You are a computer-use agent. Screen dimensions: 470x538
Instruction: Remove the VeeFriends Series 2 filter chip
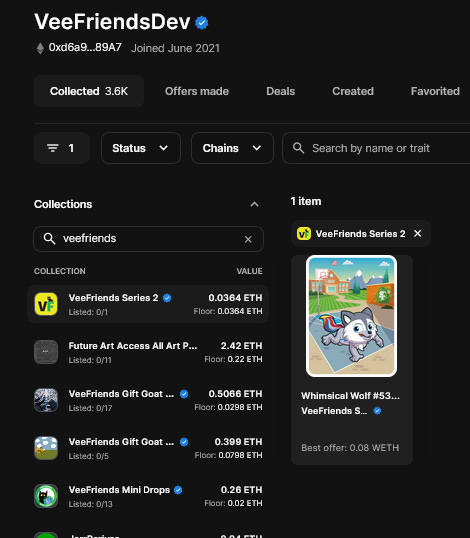[x=418, y=234]
